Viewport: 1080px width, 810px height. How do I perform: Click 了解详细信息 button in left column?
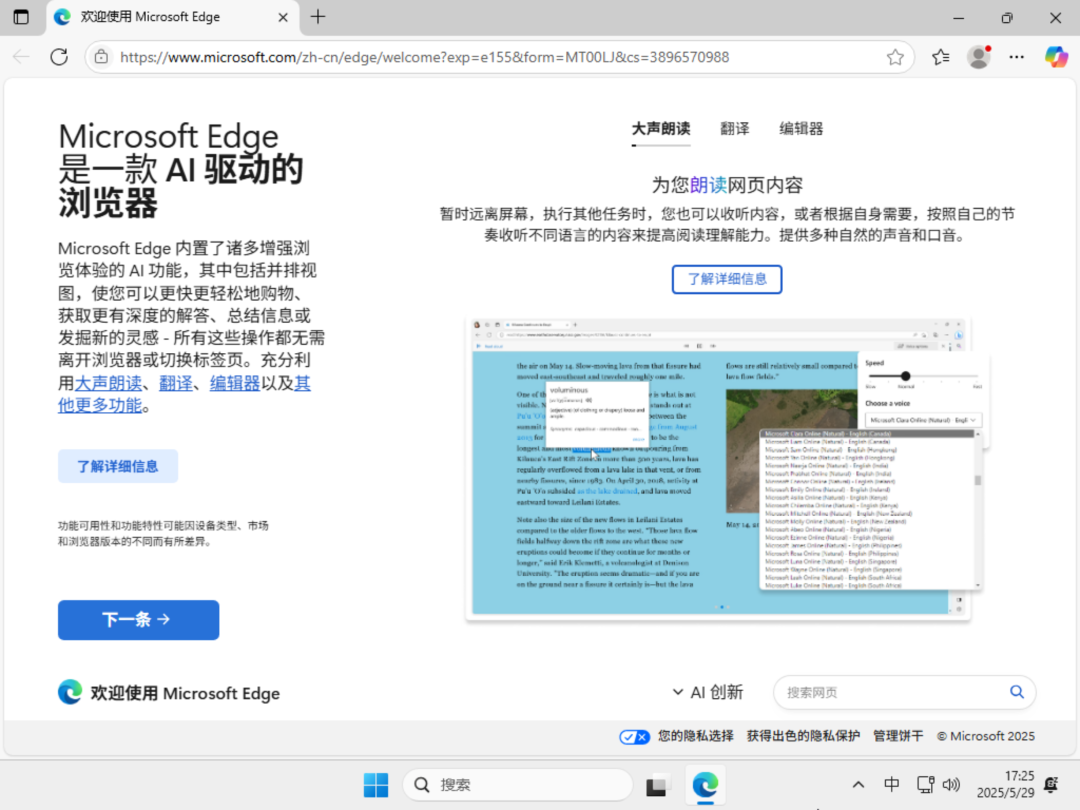pyautogui.click(x=118, y=466)
